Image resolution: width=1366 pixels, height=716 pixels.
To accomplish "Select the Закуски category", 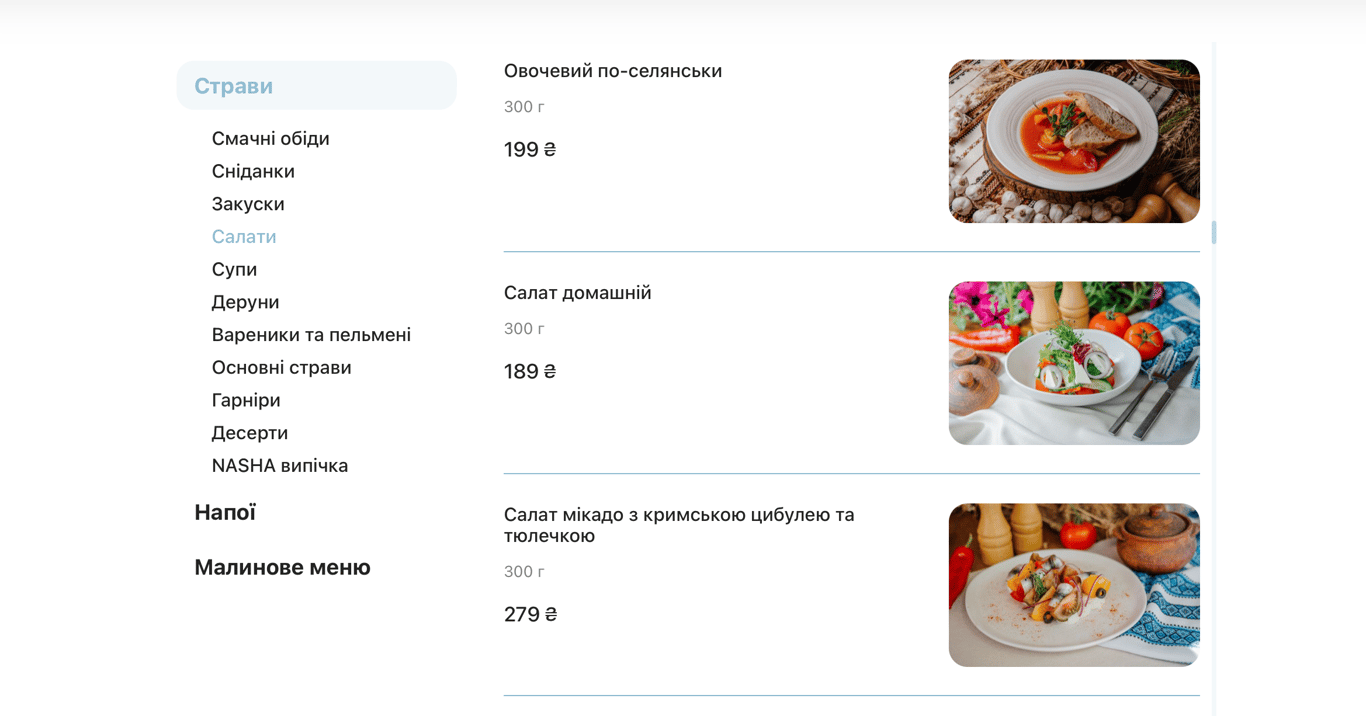I will (247, 203).
